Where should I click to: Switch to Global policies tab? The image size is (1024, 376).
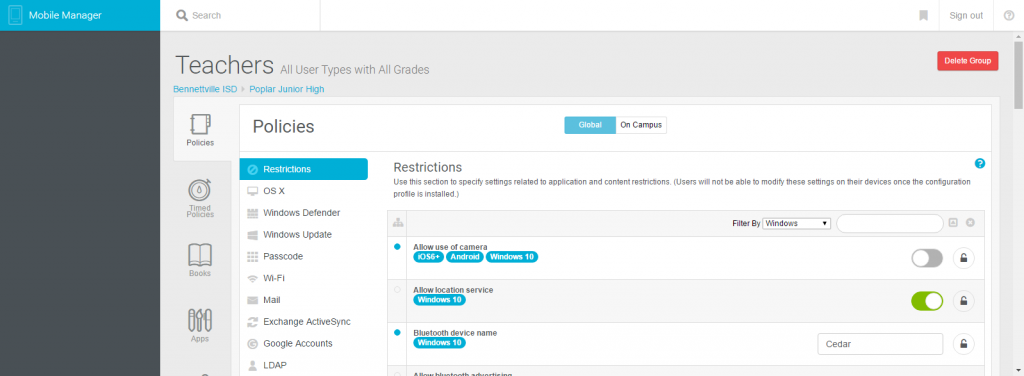(x=590, y=125)
